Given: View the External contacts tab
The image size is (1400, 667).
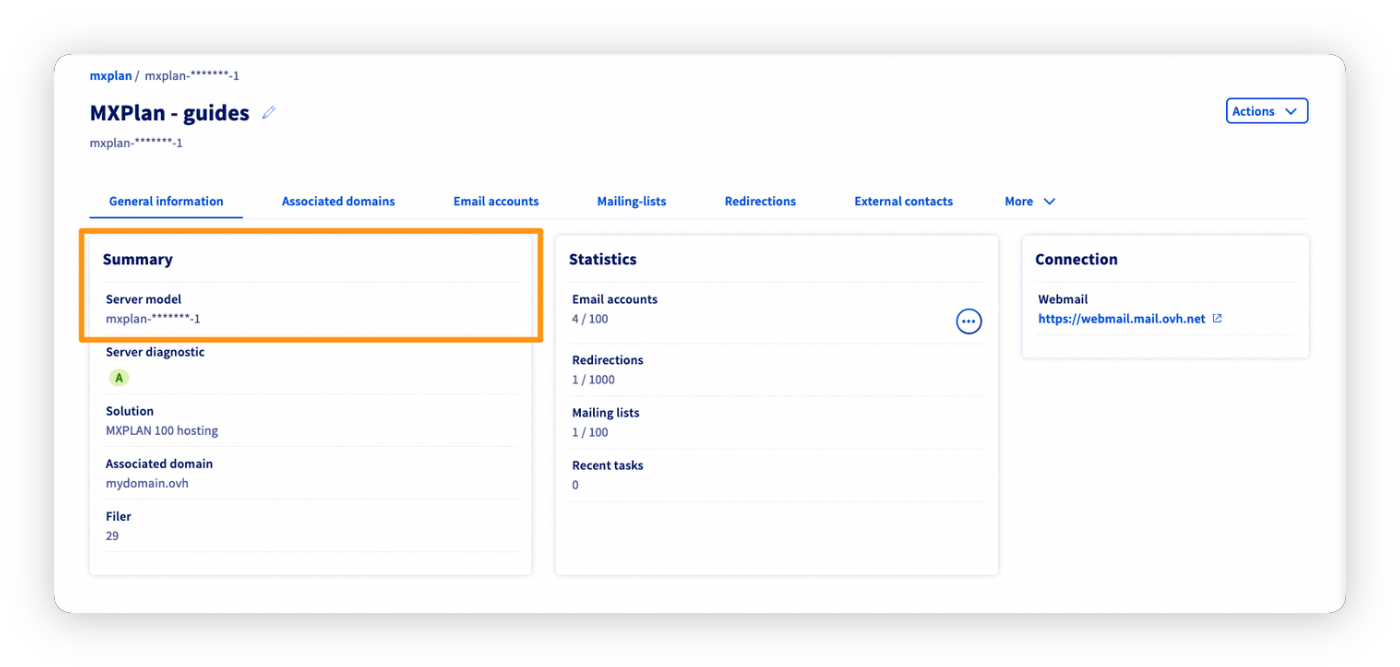Looking at the screenshot, I should [903, 201].
